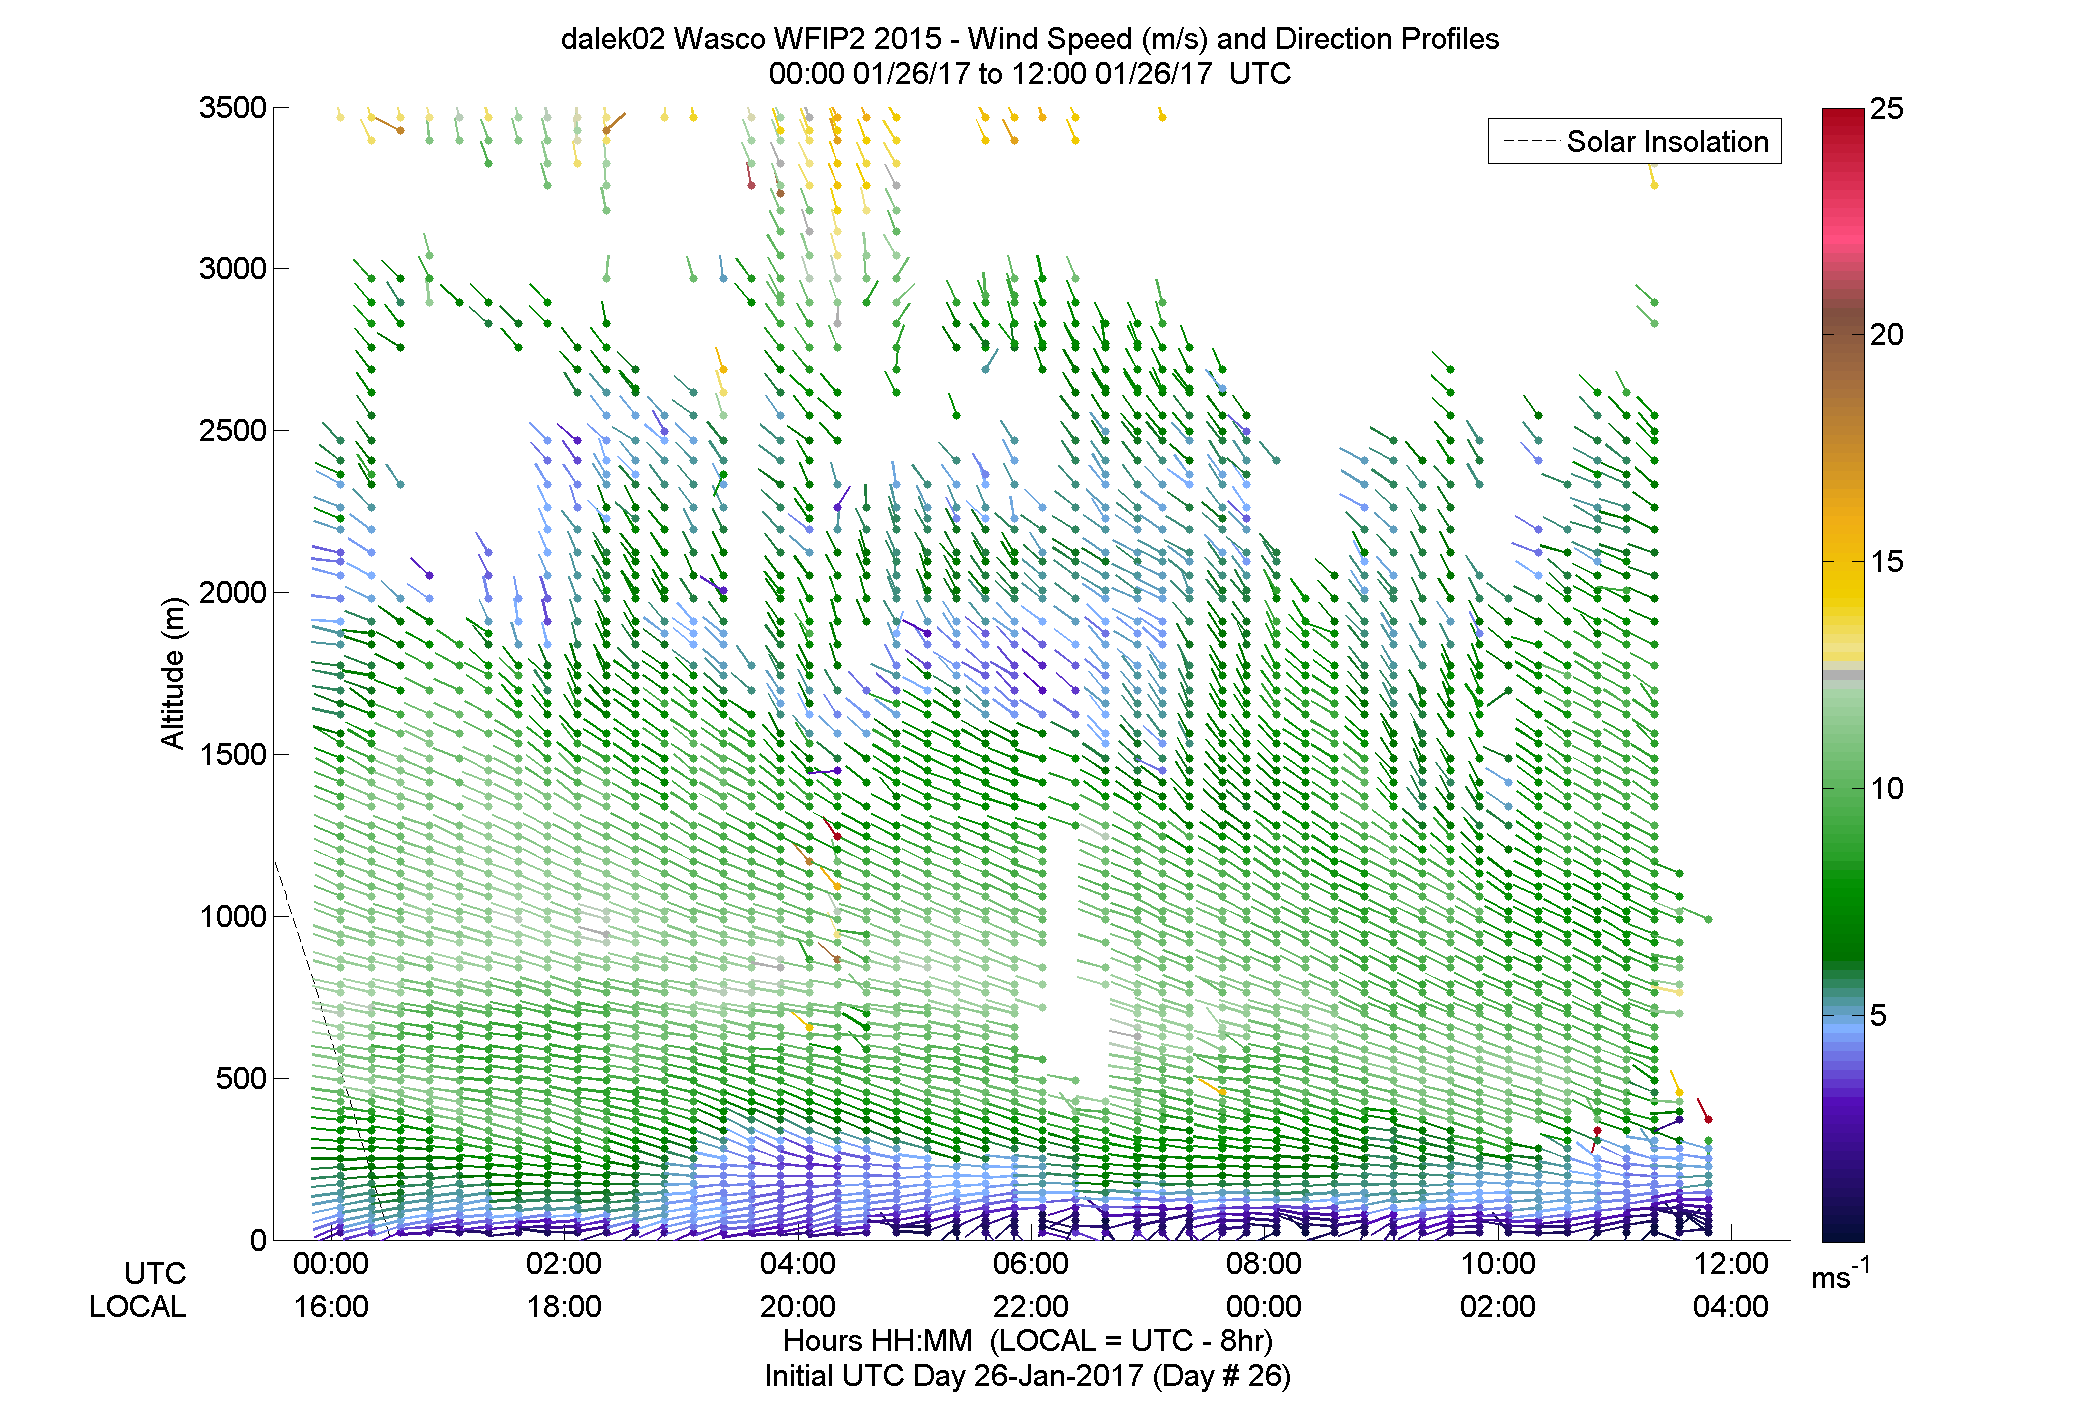Click the UTC 06:00 time label
The width and height of the screenshot is (2098, 1425).
click(x=1031, y=1264)
